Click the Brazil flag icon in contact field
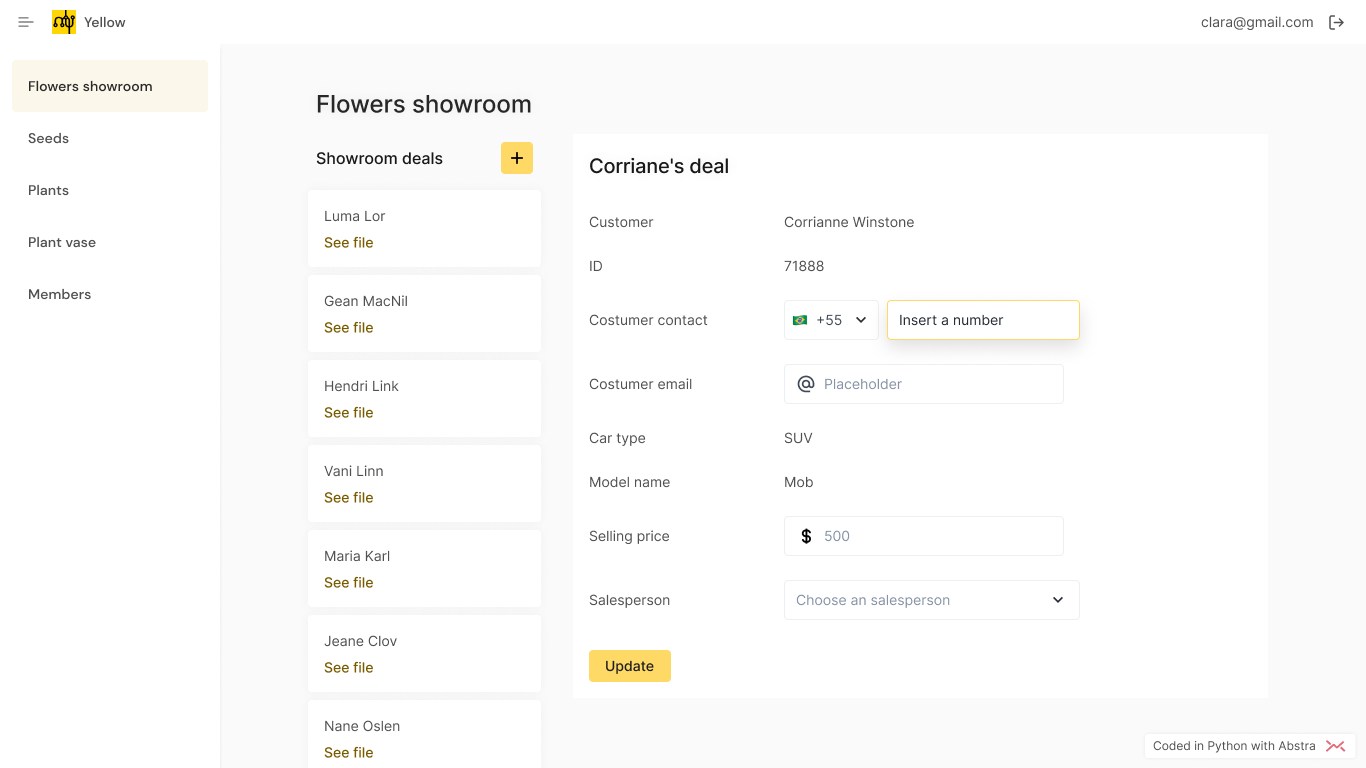Viewport: 1366px width, 768px height. pos(800,320)
